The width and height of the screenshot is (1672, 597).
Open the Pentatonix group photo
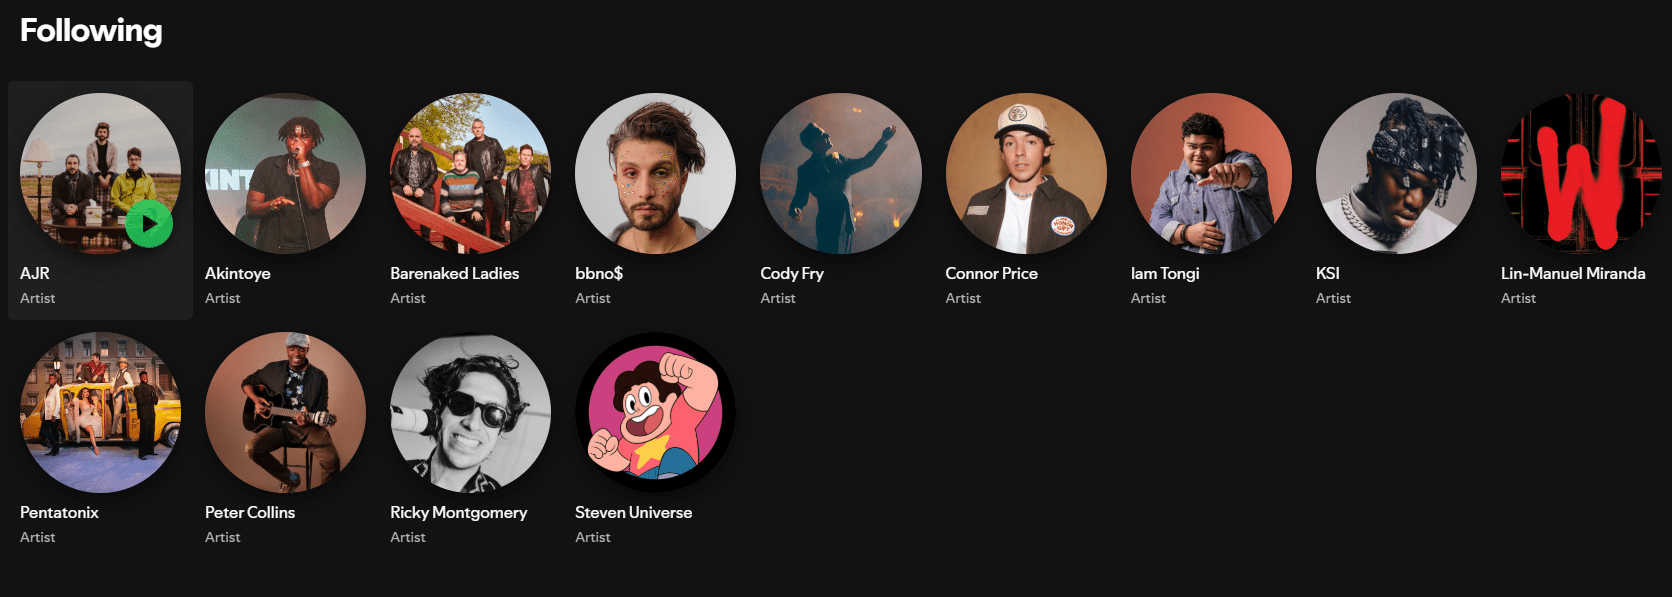[x=100, y=412]
